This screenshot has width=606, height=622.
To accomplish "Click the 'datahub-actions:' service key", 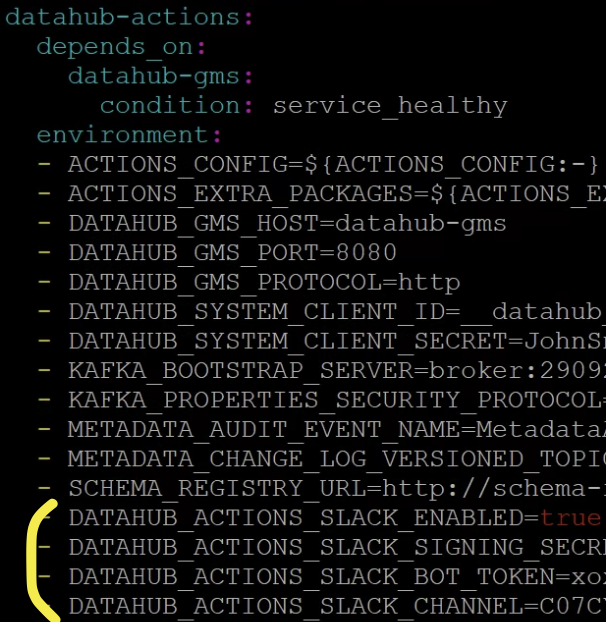I will coord(129,18).
